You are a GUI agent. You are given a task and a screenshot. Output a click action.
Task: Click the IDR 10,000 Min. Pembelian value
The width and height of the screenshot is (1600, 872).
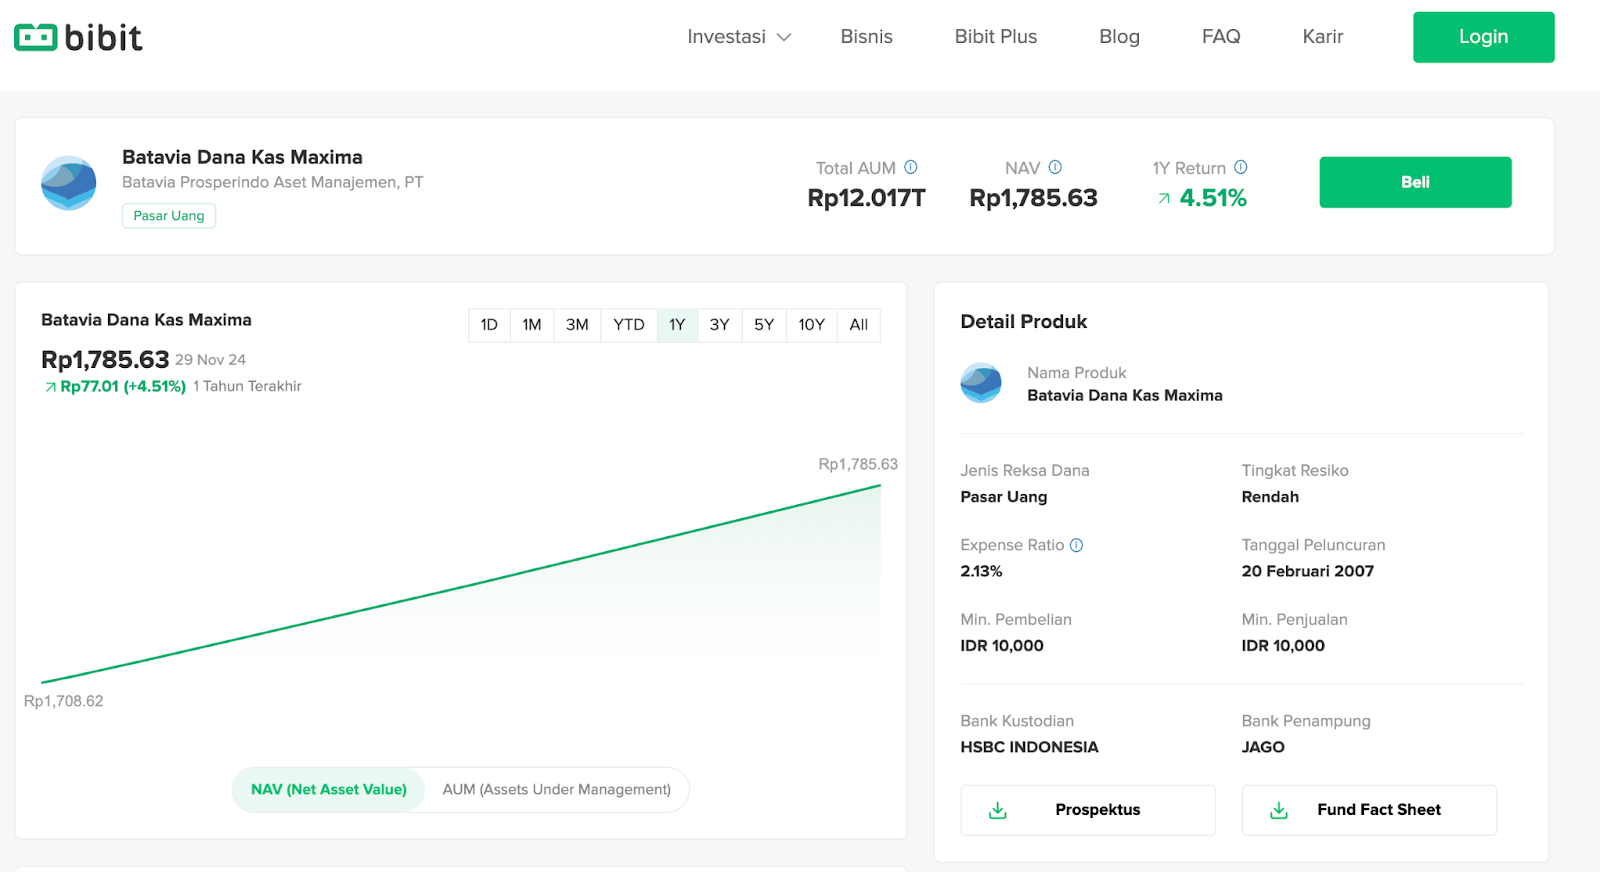[x=1002, y=646]
